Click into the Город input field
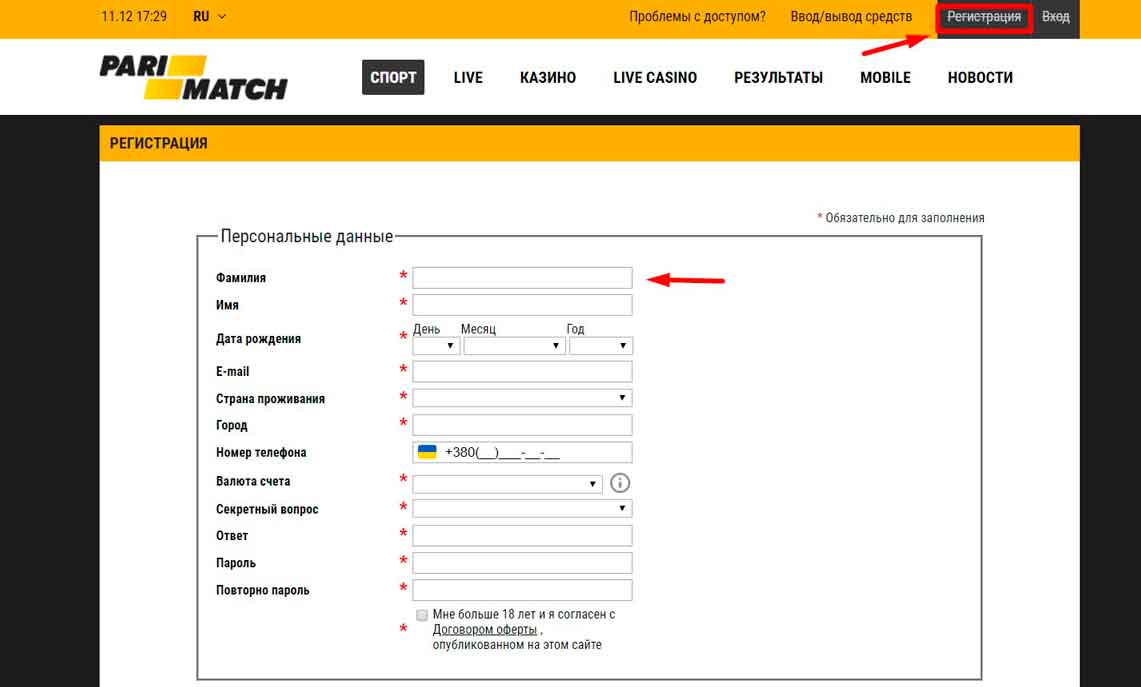Viewport: 1141px width, 687px height. pos(522,425)
